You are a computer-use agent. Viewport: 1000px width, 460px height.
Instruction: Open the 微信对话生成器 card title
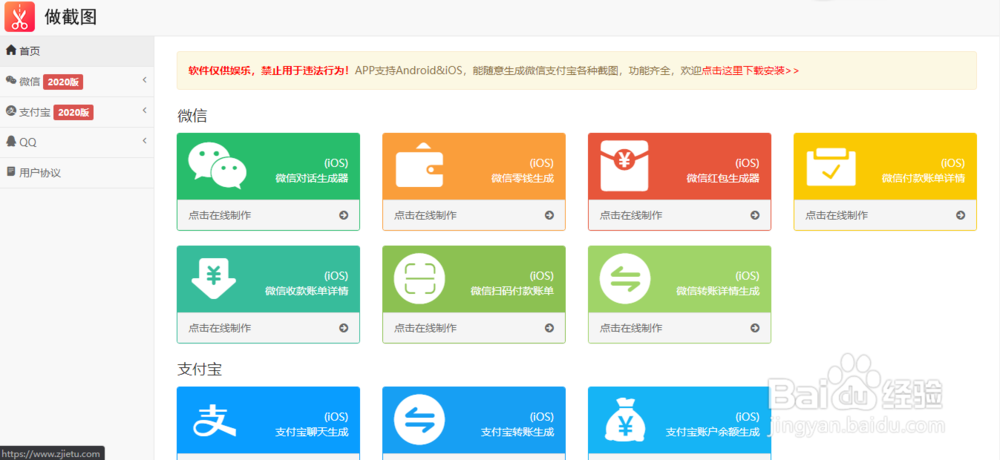312,178
